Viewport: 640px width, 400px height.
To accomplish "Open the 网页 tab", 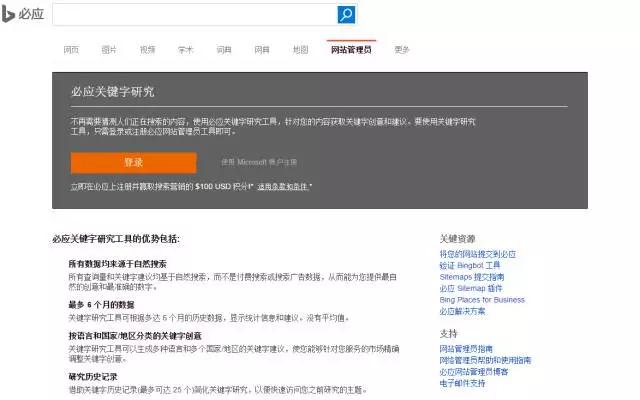I will tap(71, 50).
